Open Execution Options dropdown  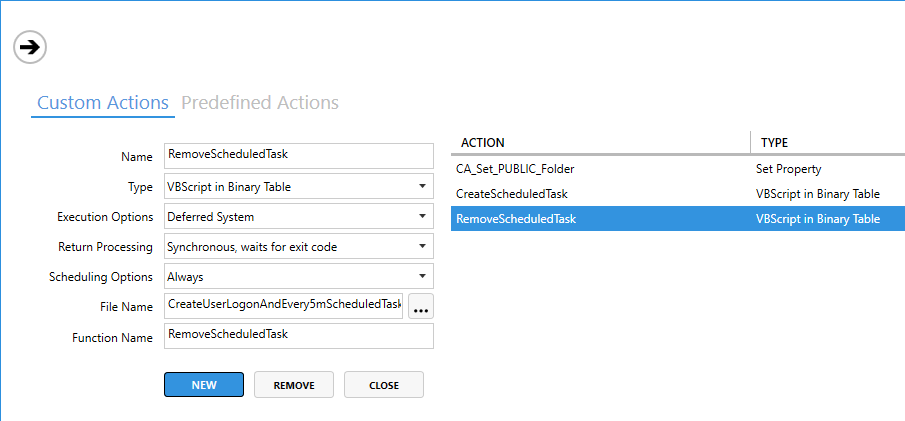(x=298, y=217)
